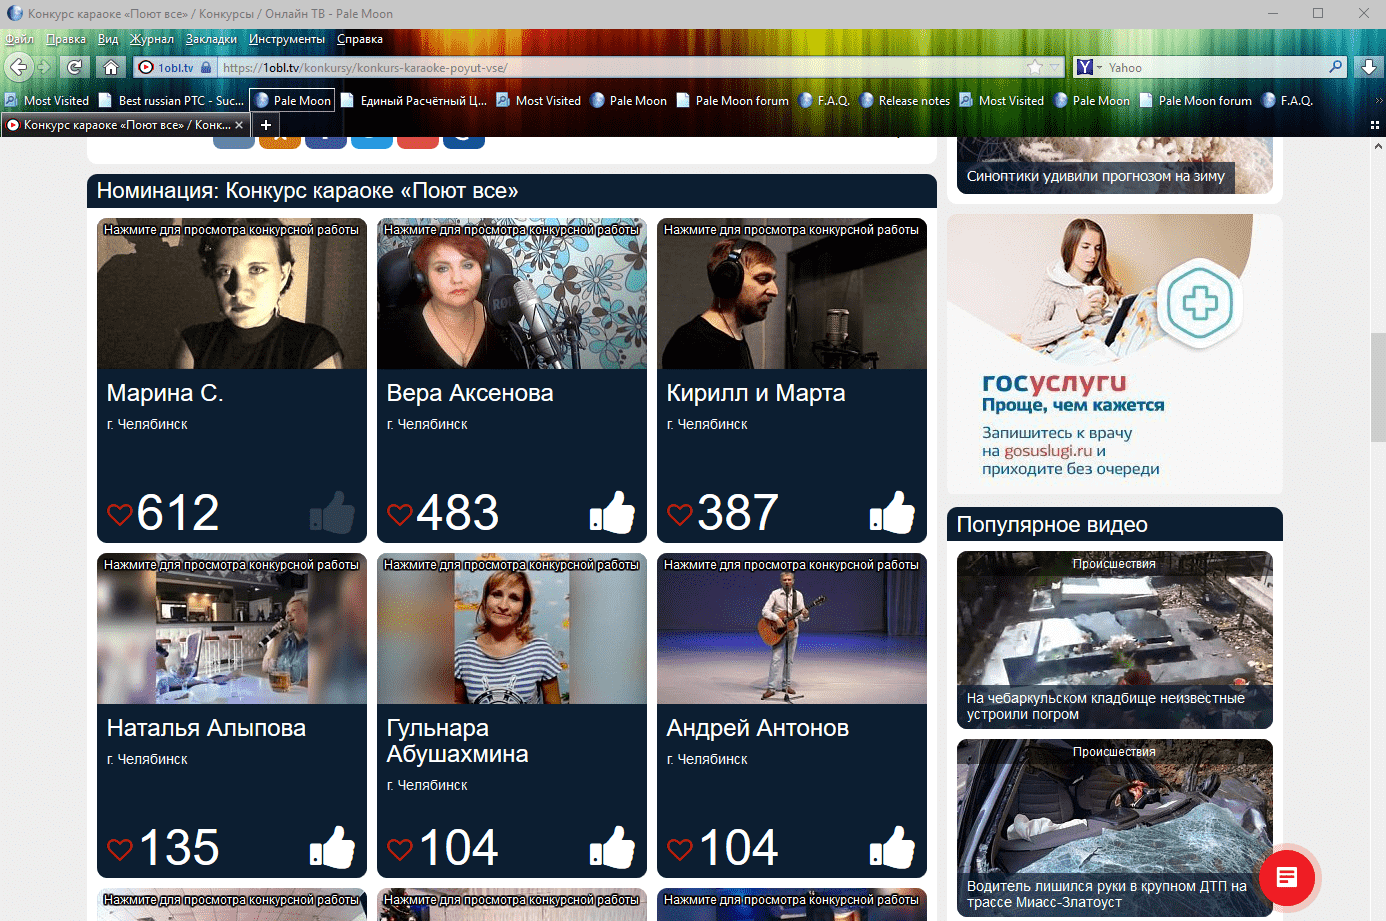The image size is (1386, 921).
Task: Click the heart icon on Наталья Алыпова card
Action: click(x=120, y=849)
